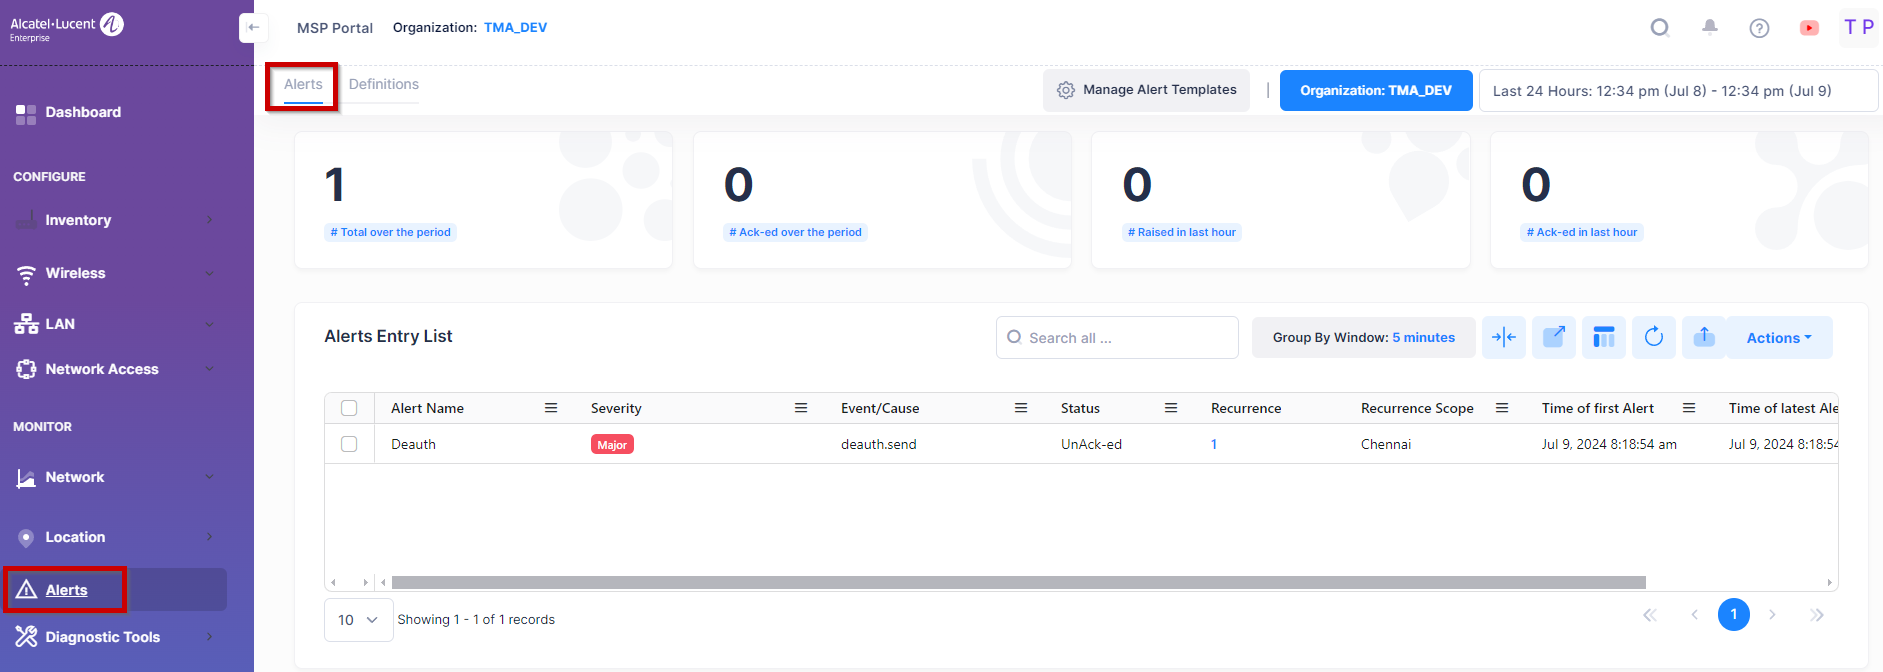
Task: Collapse the sidebar with the arrow icon
Action: (253, 28)
